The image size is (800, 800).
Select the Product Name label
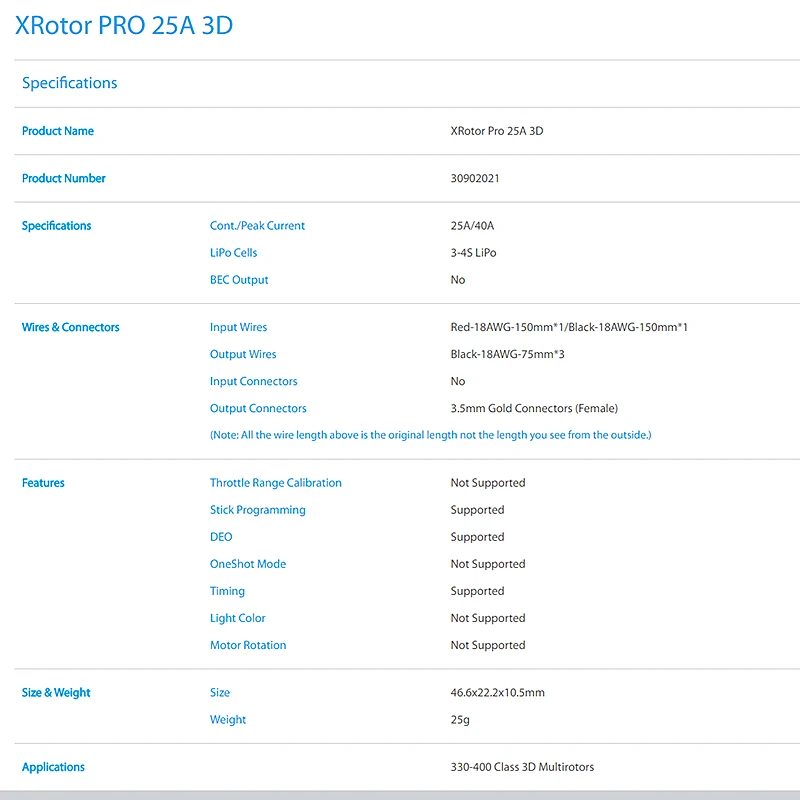(x=58, y=131)
